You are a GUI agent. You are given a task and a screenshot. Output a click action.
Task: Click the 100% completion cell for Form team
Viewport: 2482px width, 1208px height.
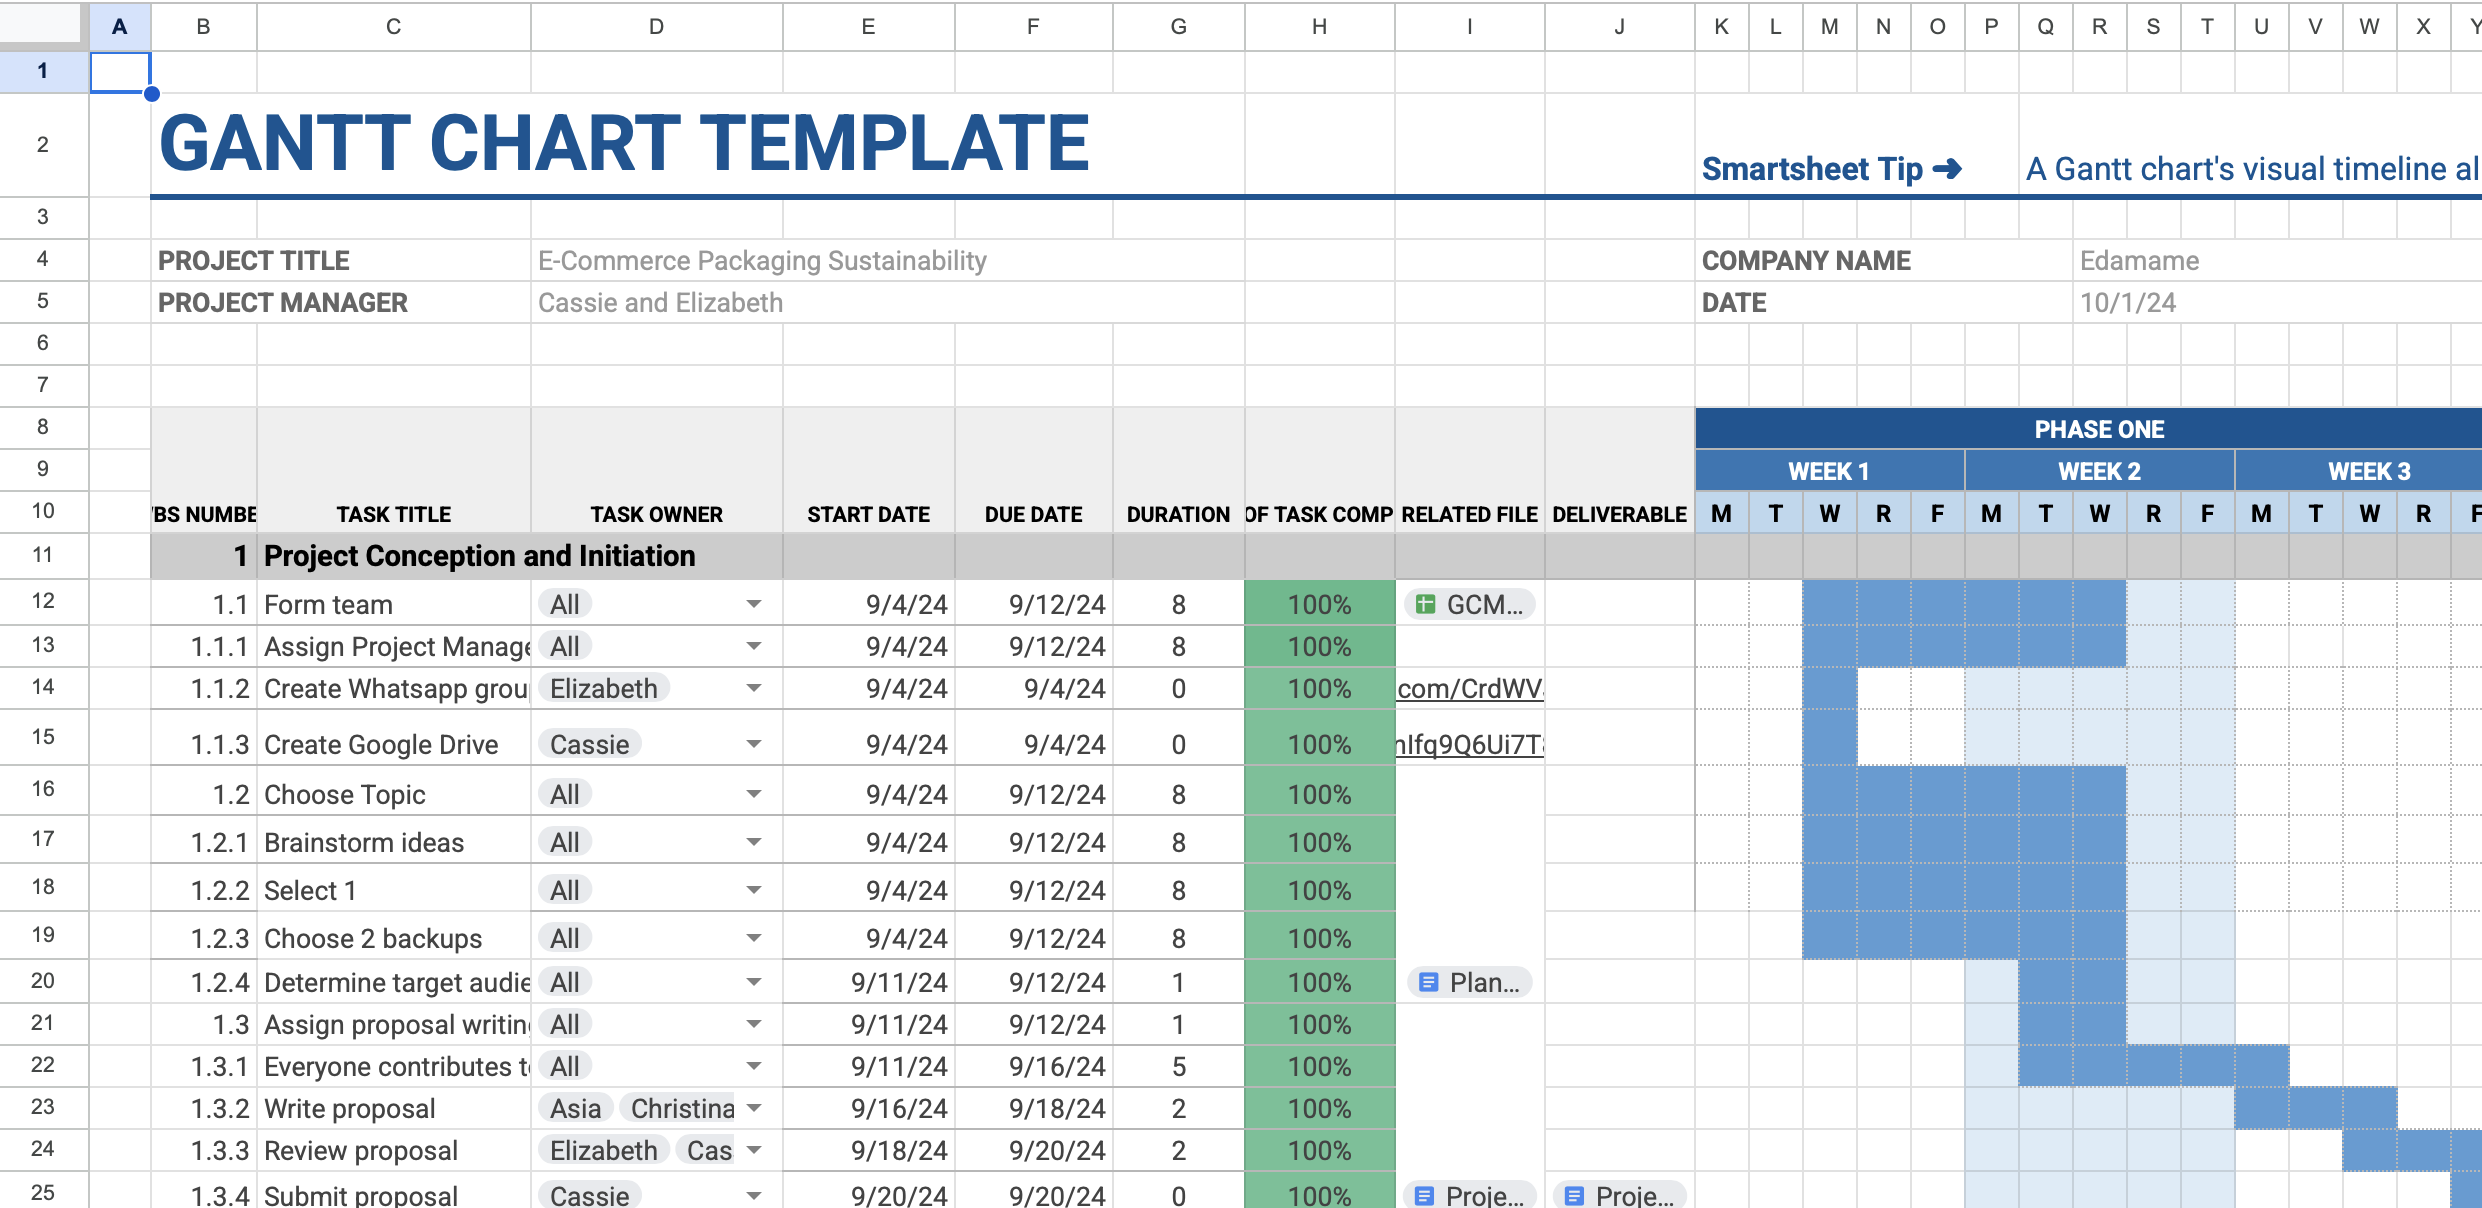coord(1319,604)
